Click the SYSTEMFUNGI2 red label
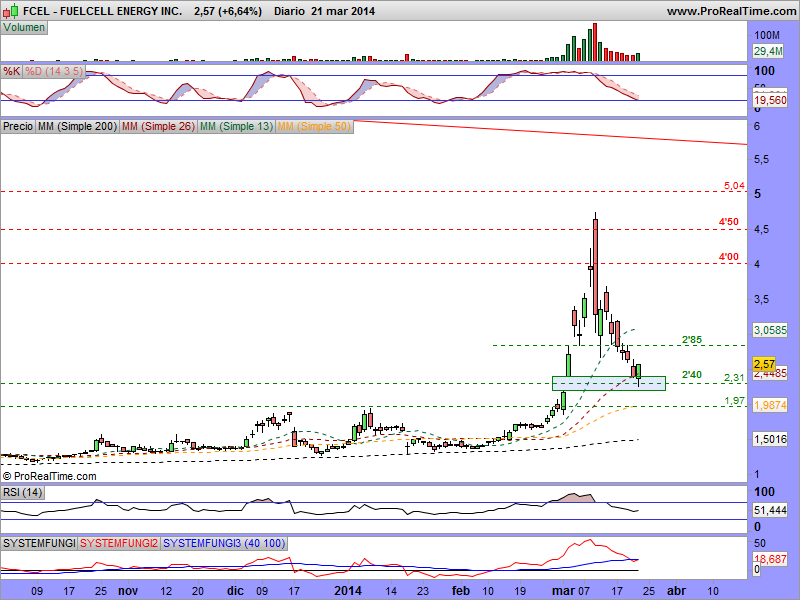Image resolution: width=800 pixels, height=600 pixels. pos(119,543)
